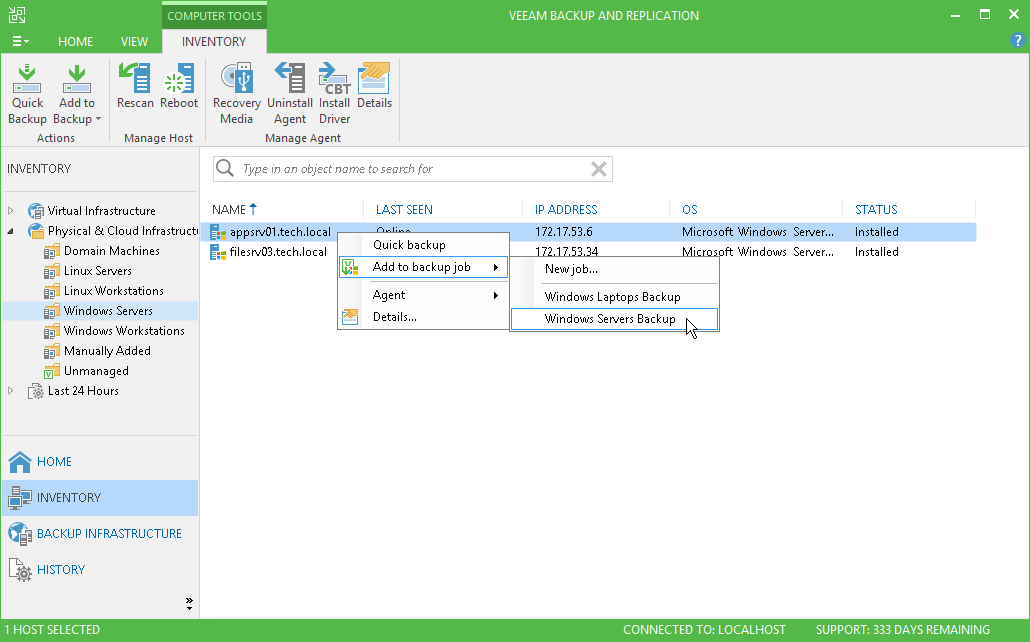Open the Manually Added group

click(107, 351)
